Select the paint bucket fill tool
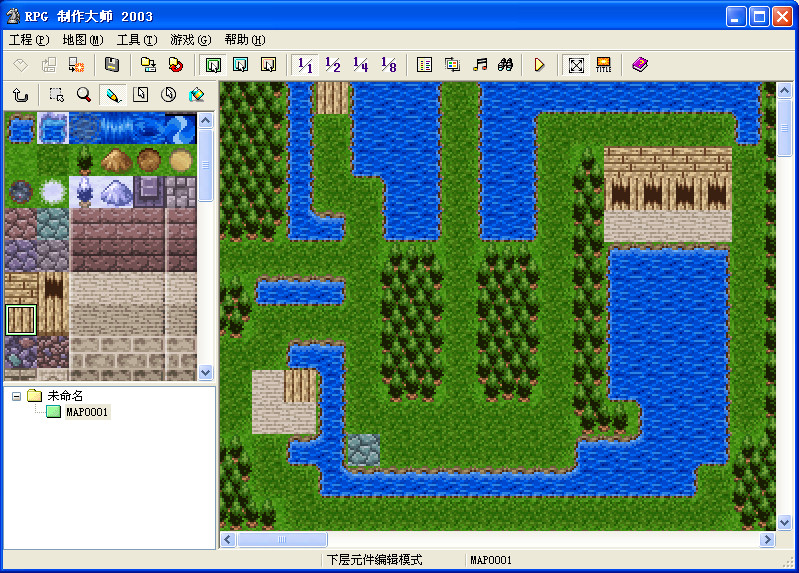Image resolution: width=799 pixels, height=573 pixels. pos(196,95)
